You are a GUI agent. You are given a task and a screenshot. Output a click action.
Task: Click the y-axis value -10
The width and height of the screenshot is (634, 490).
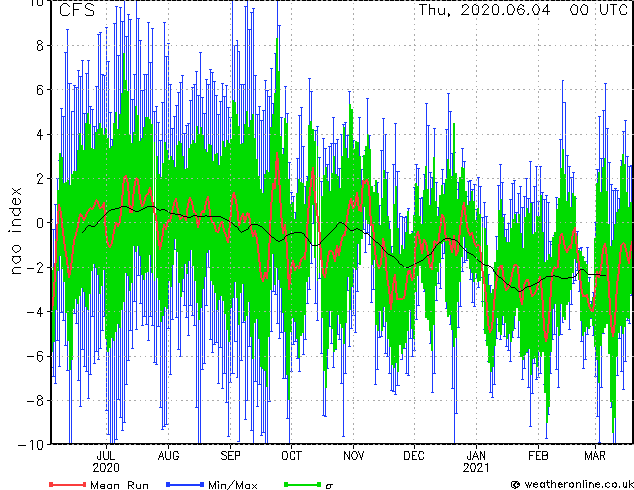[31, 445]
